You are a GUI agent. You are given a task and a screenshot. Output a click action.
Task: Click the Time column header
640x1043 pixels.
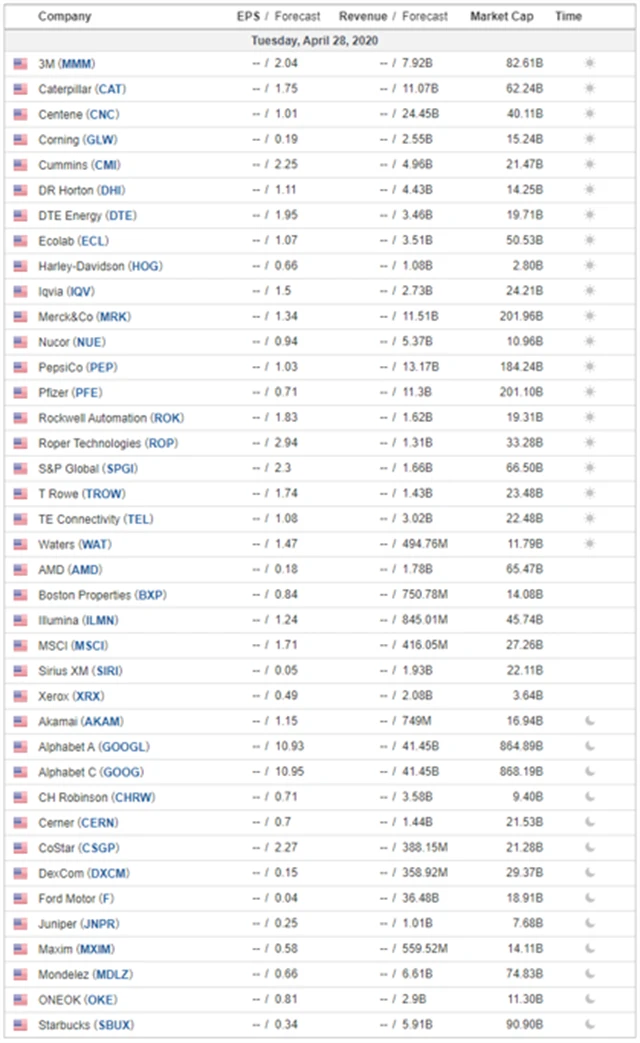click(568, 17)
